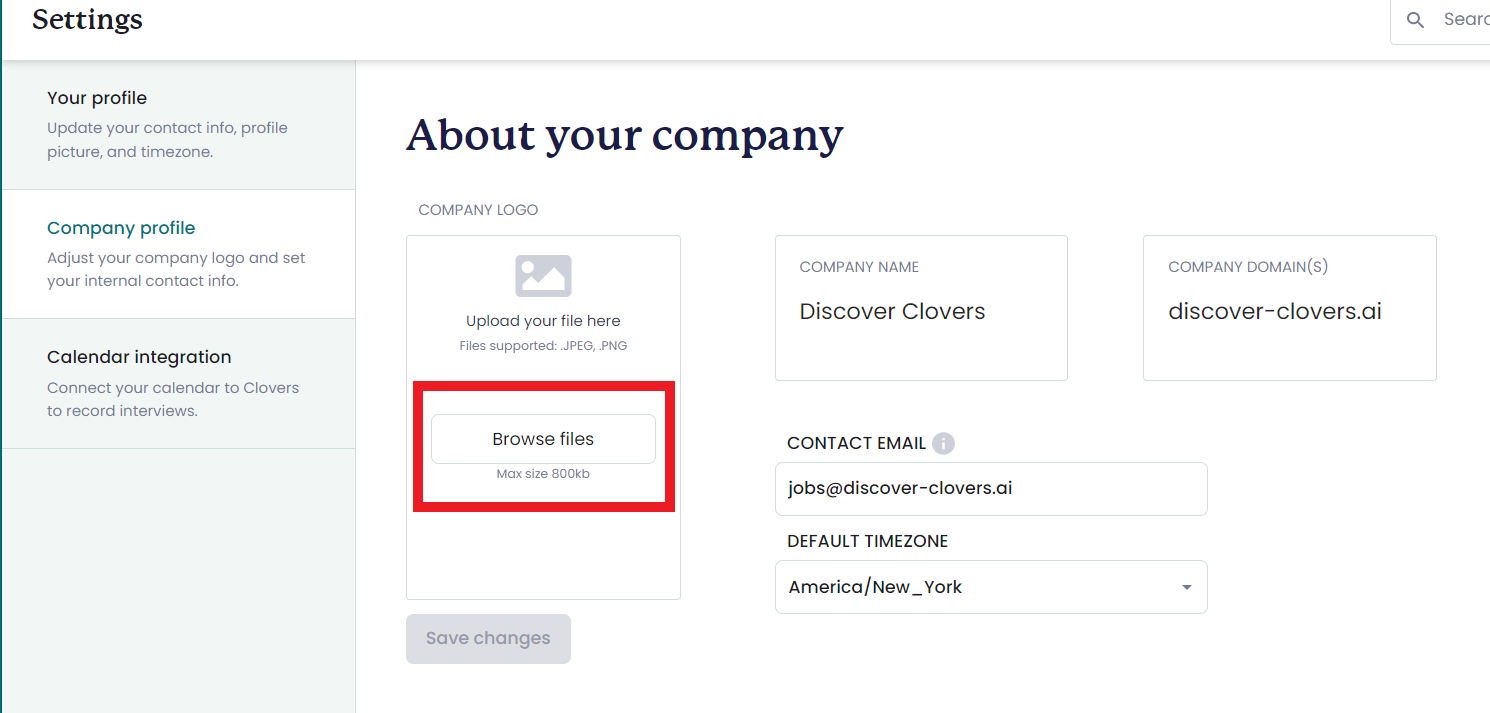Screen dimensions: 1490x713
Task: Click the Browse files button
Action: [x=543, y=439]
